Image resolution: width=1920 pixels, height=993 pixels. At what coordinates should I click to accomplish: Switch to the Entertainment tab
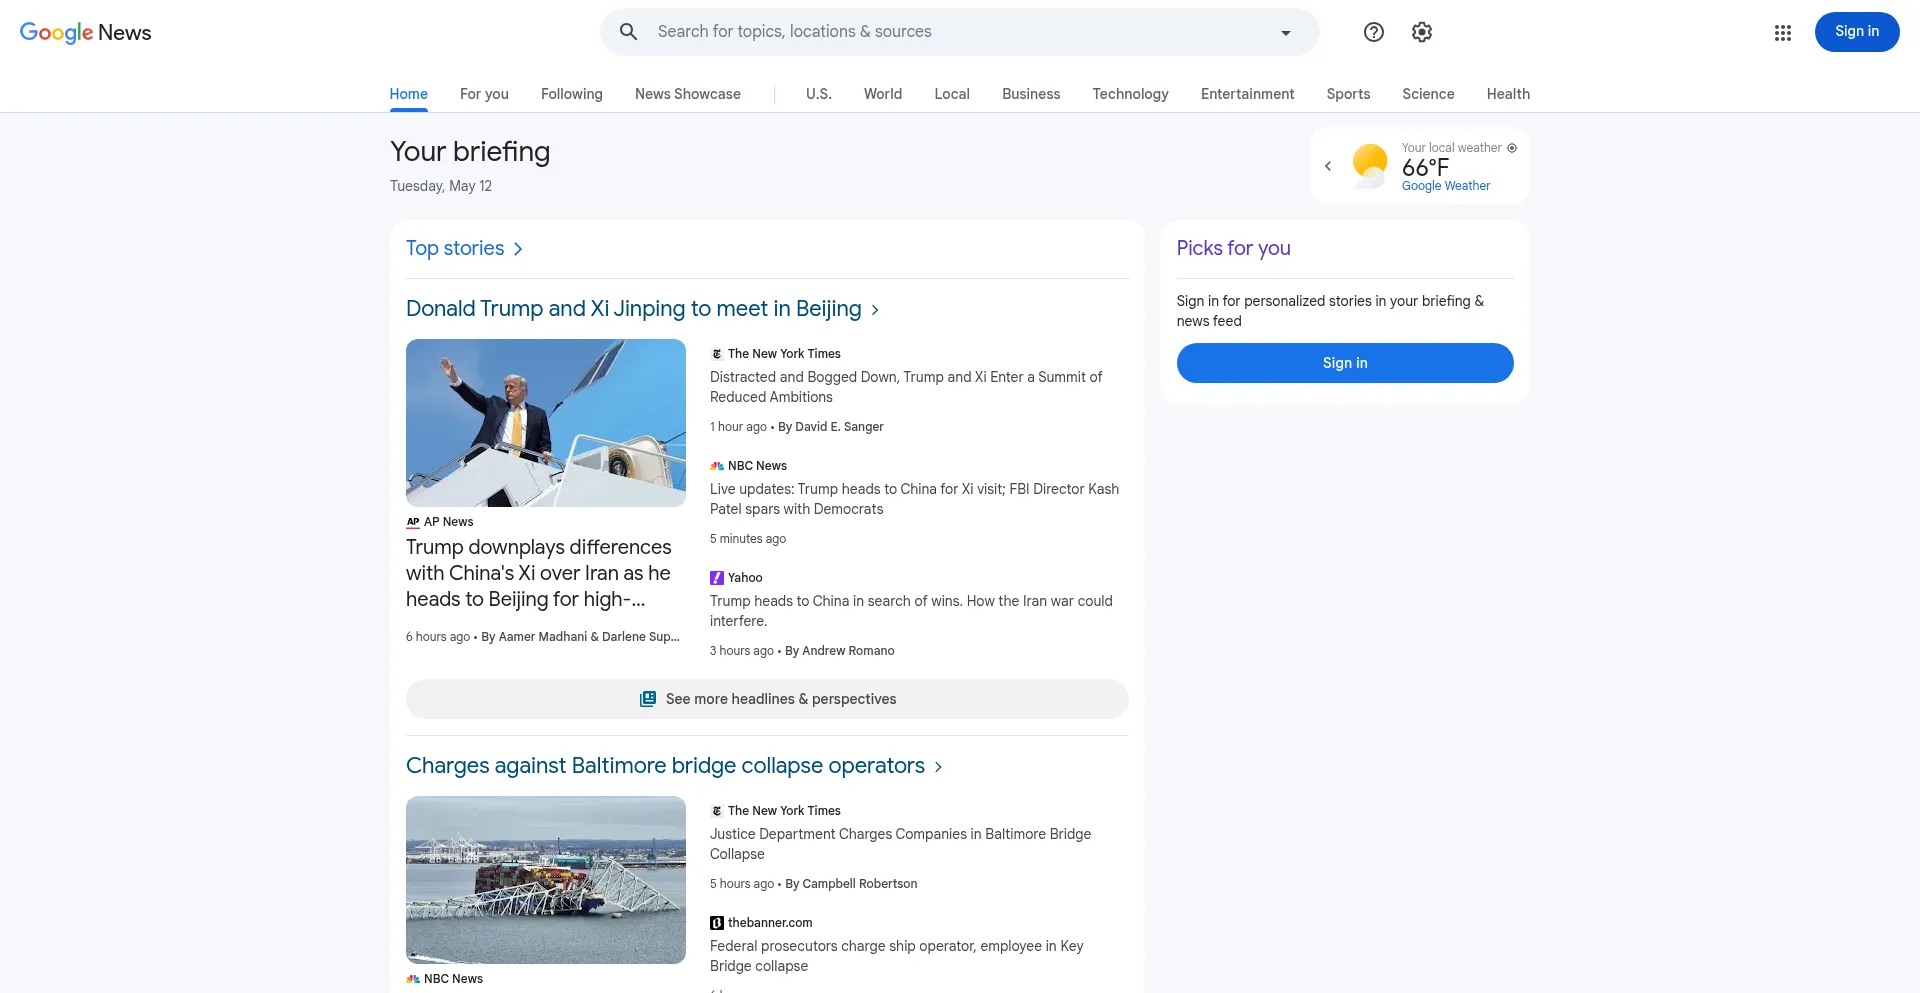click(1248, 94)
